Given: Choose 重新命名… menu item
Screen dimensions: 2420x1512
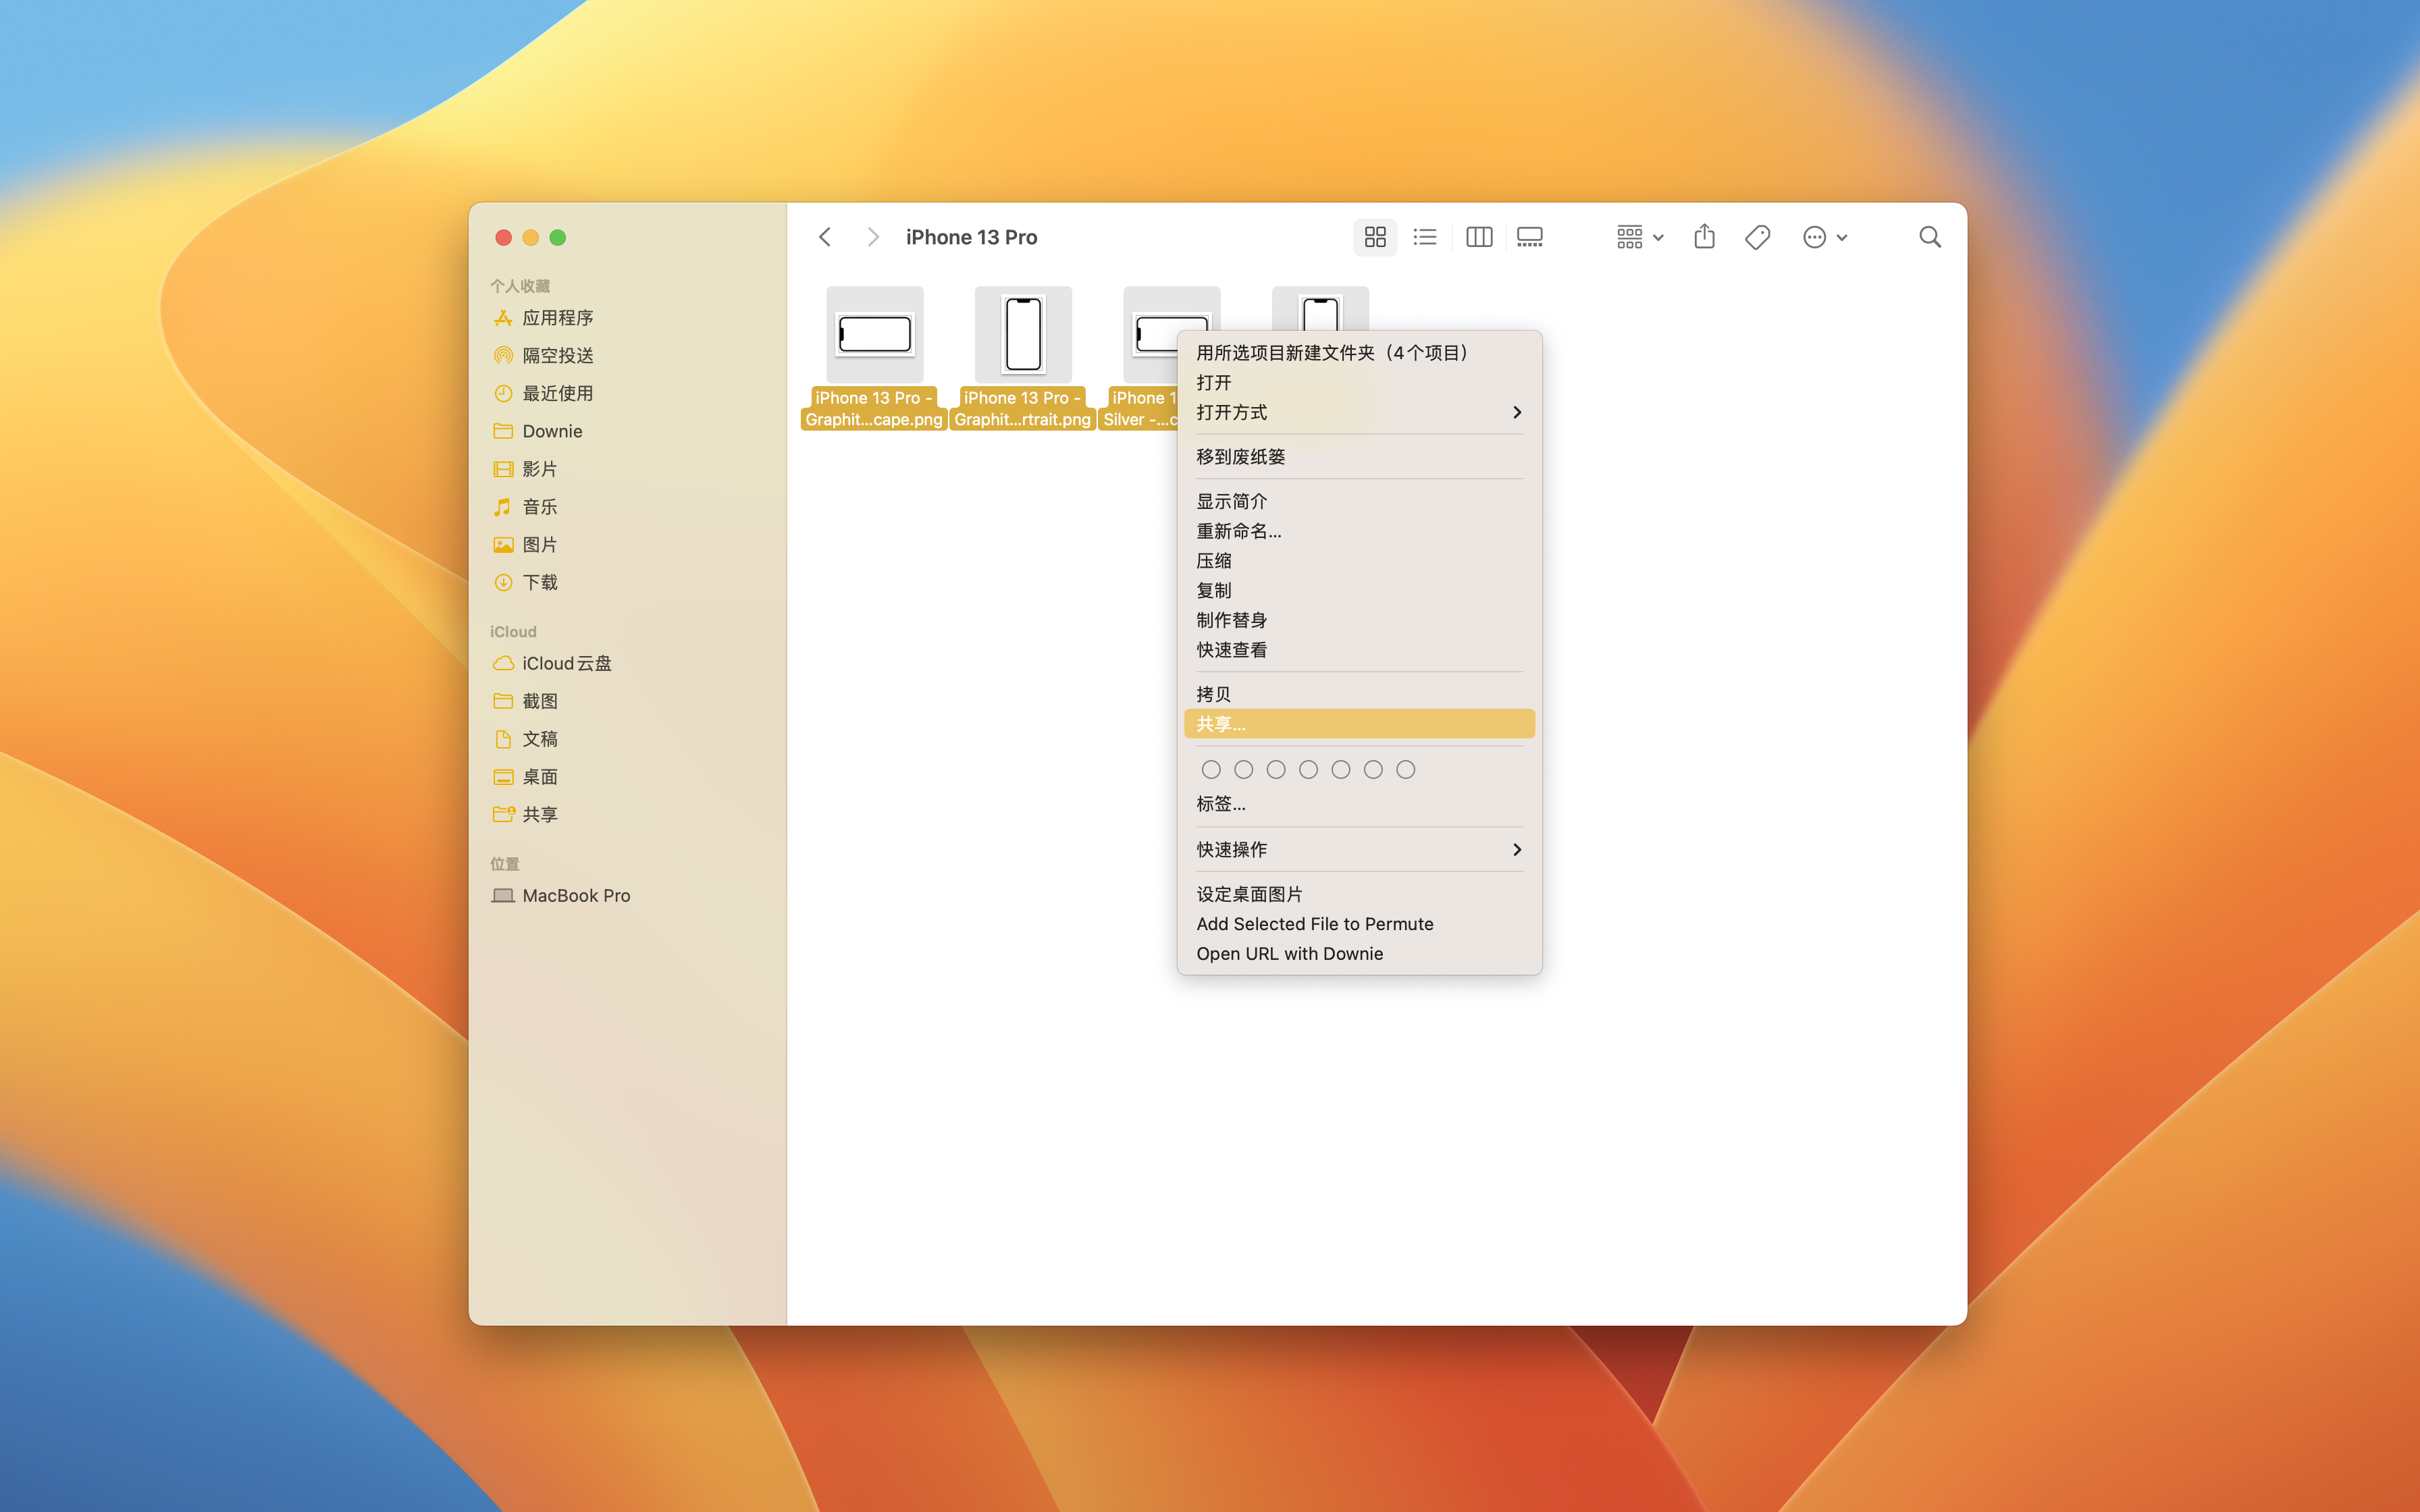Looking at the screenshot, I should [1359, 531].
